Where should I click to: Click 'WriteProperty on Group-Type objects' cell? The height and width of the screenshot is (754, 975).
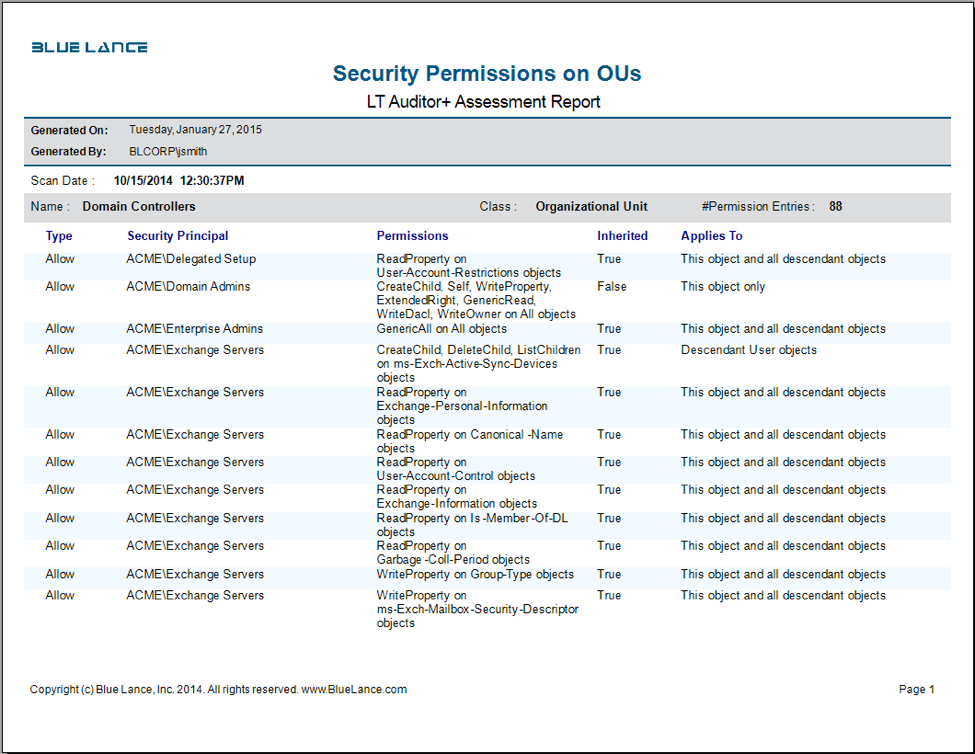pyautogui.click(x=475, y=574)
